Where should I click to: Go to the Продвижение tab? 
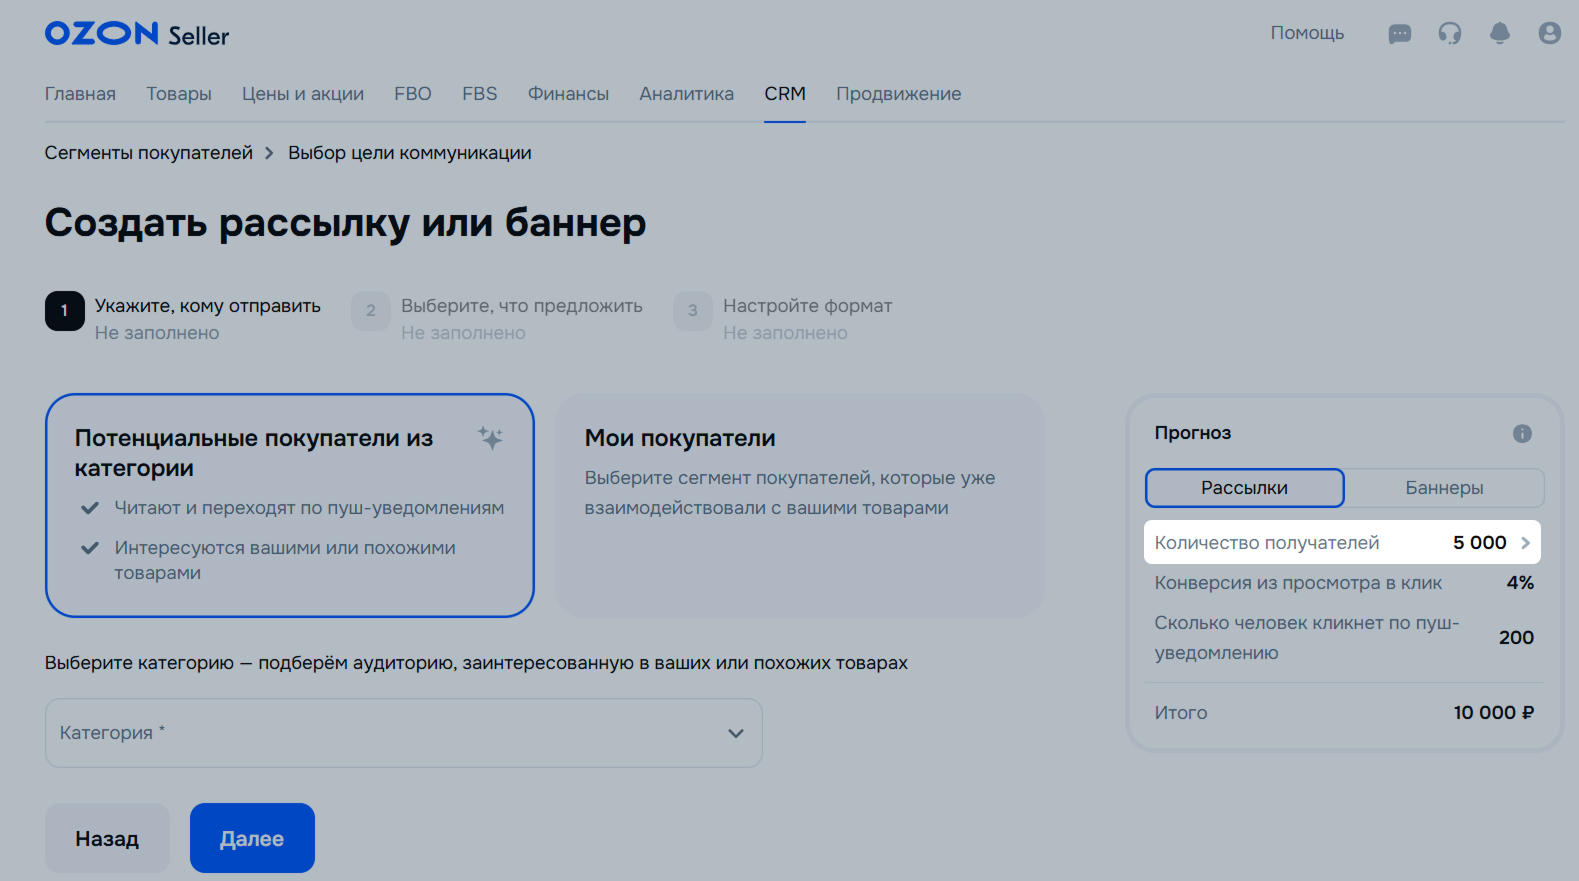tap(898, 94)
